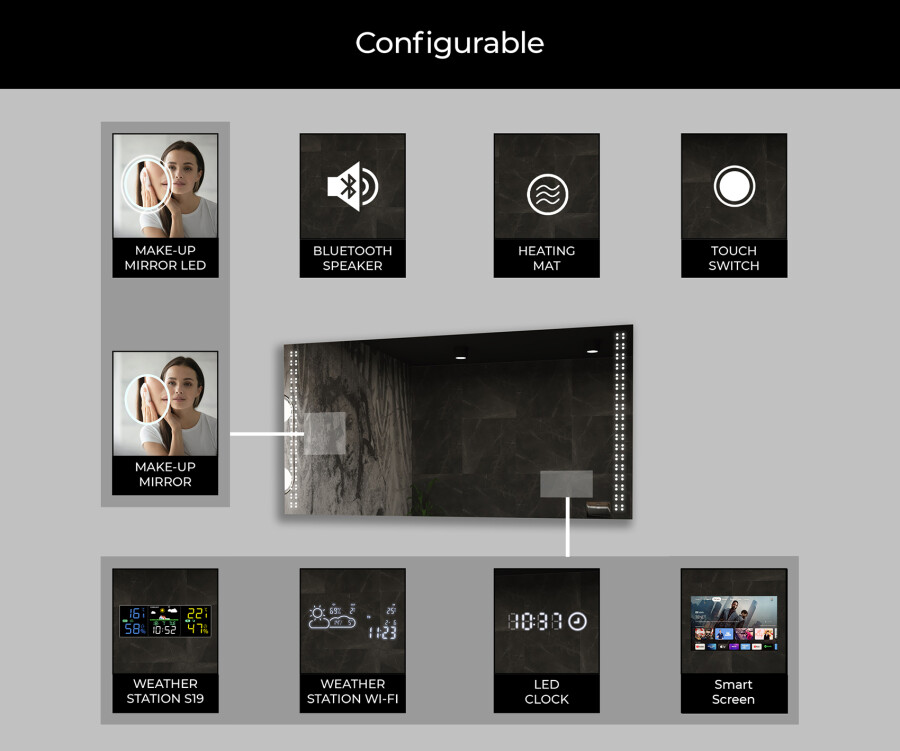Choose the "WEATHER STATION WI-FI" label

pos(352,692)
